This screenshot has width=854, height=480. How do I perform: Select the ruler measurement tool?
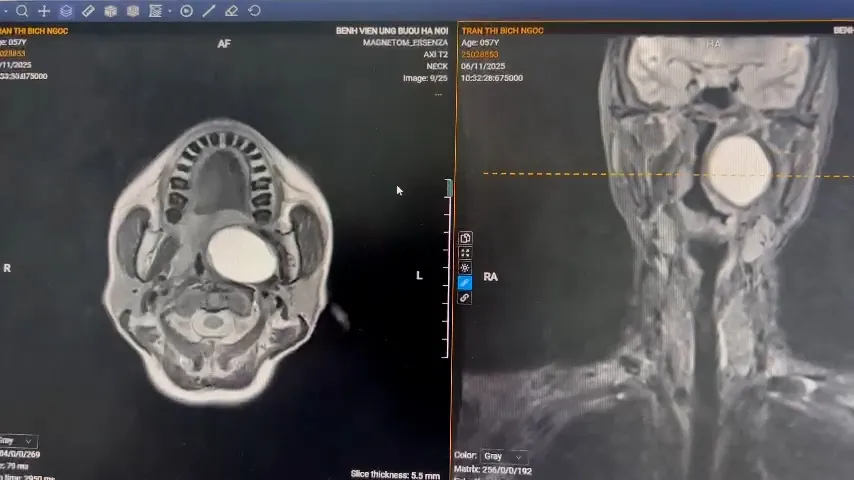coord(88,11)
